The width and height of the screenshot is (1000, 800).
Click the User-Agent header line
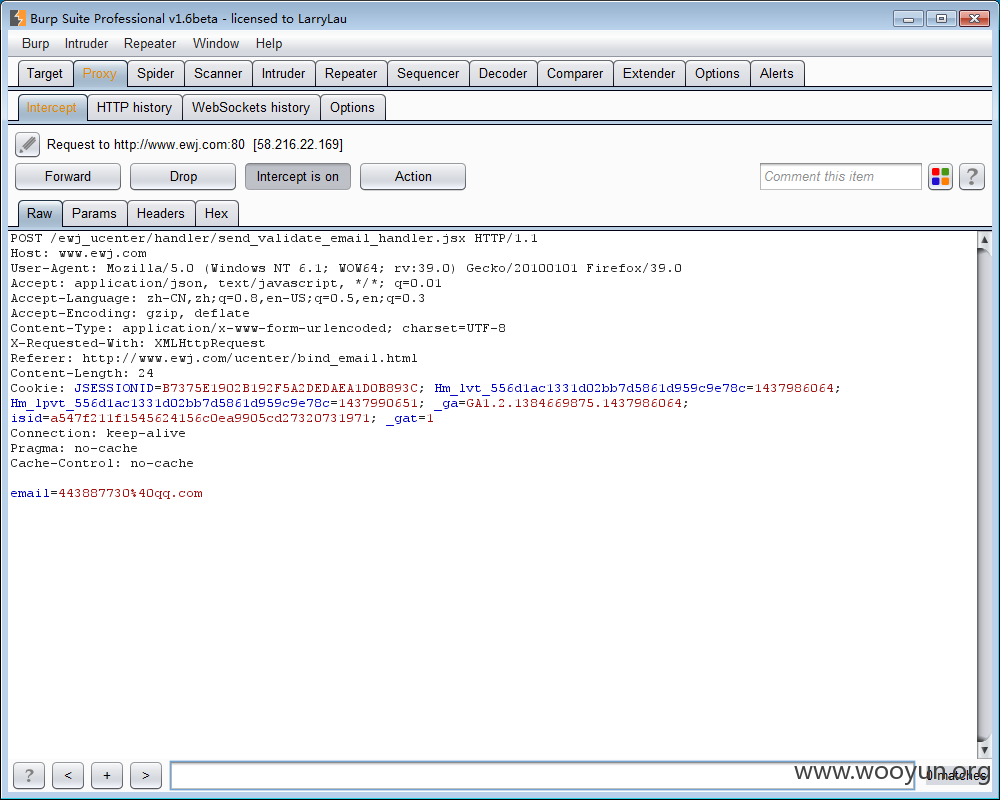(346, 268)
